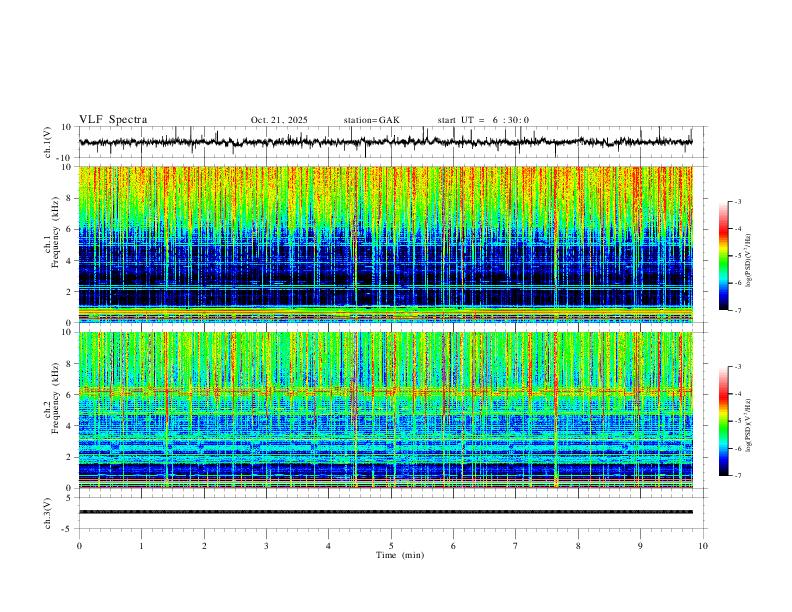Click the ch.2 color bar log(PSD) label
The height and width of the screenshot is (612, 792).
tap(748, 425)
